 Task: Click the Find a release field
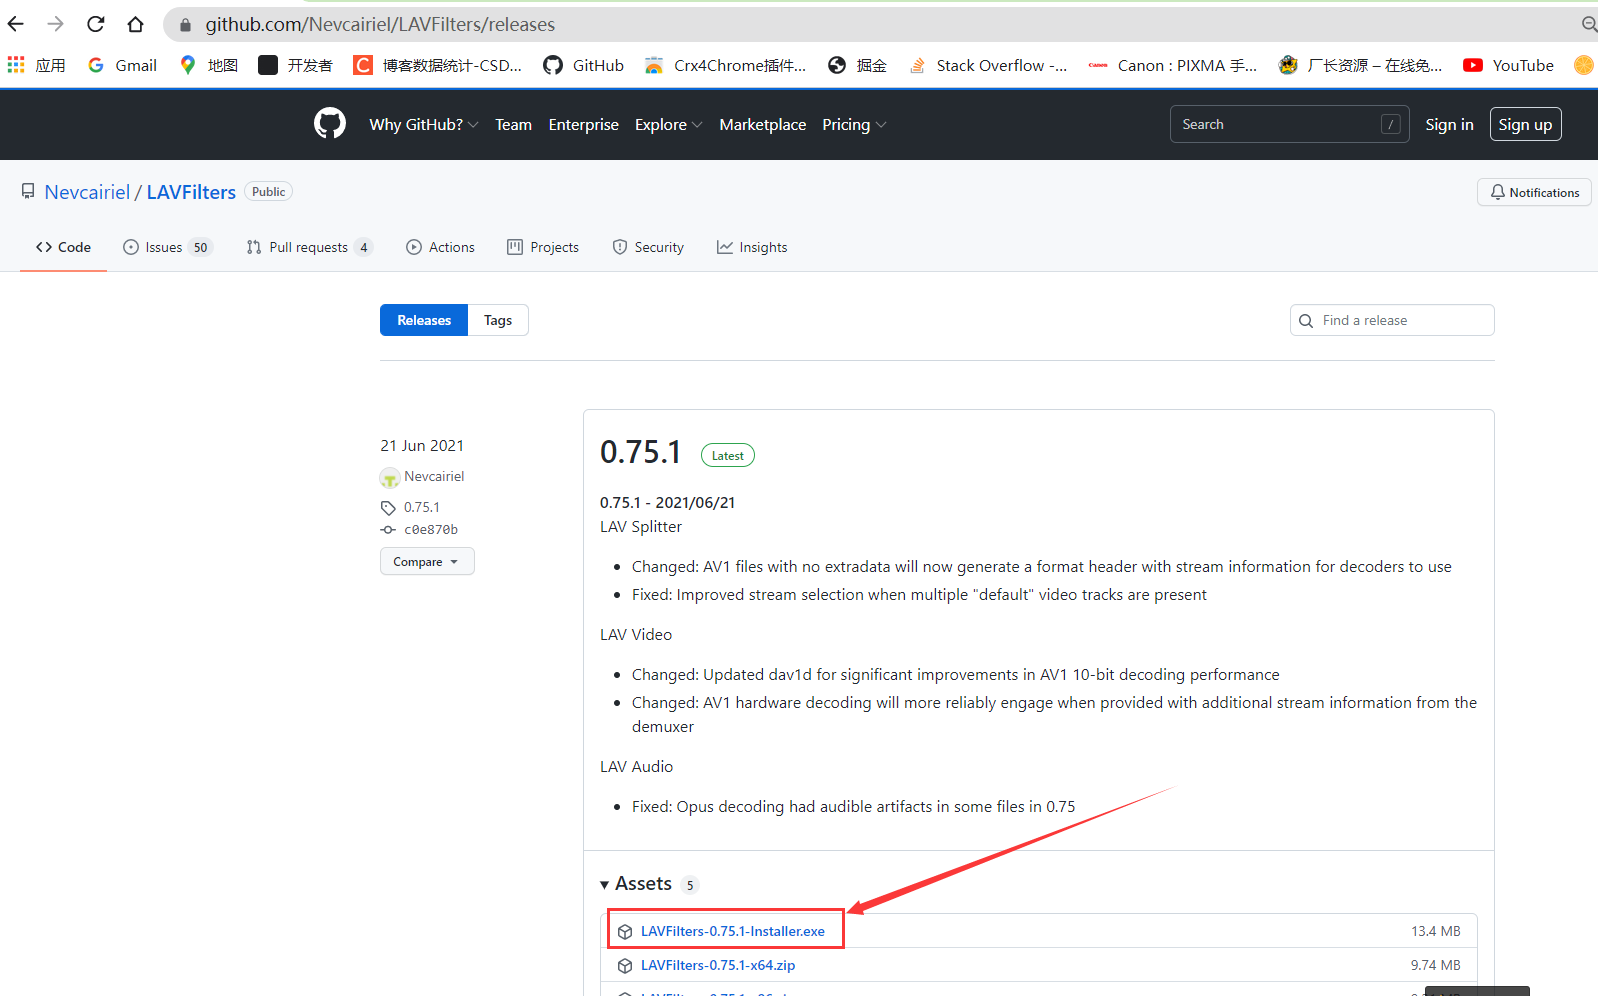[1392, 320]
